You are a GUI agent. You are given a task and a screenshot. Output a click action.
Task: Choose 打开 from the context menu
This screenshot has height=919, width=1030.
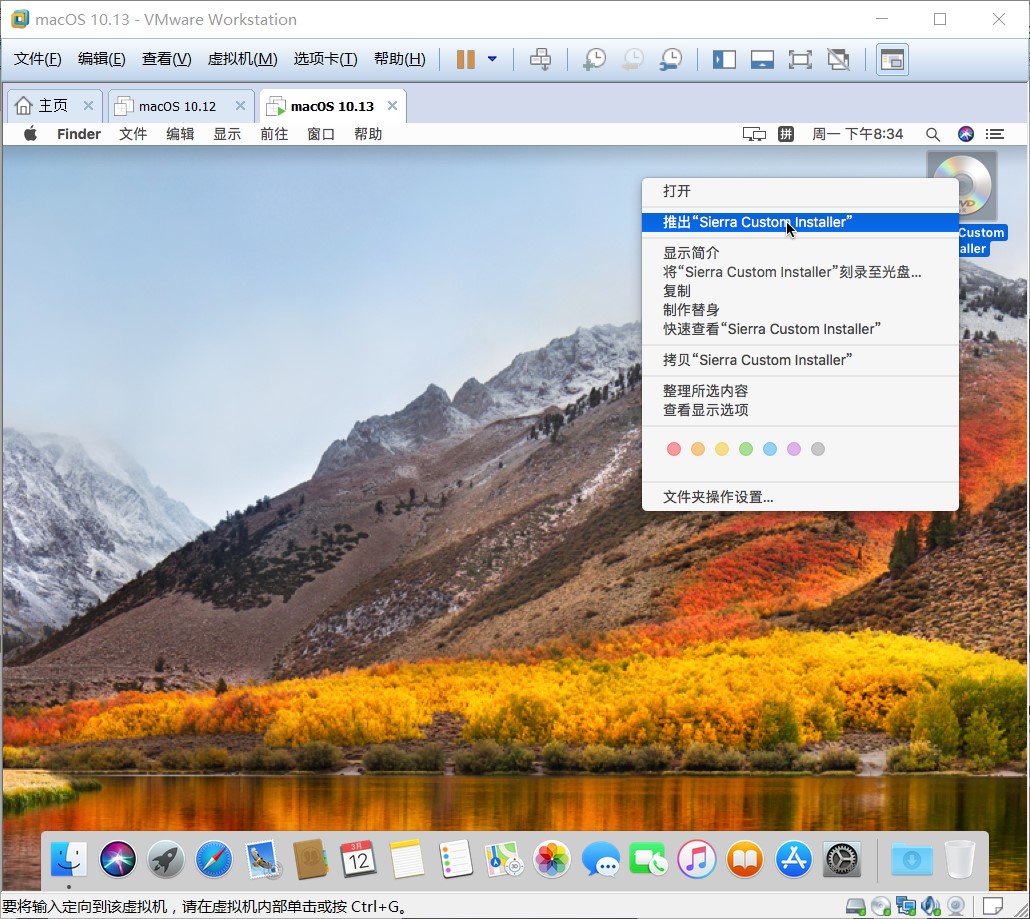pyautogui.click(x=800, y=191)
